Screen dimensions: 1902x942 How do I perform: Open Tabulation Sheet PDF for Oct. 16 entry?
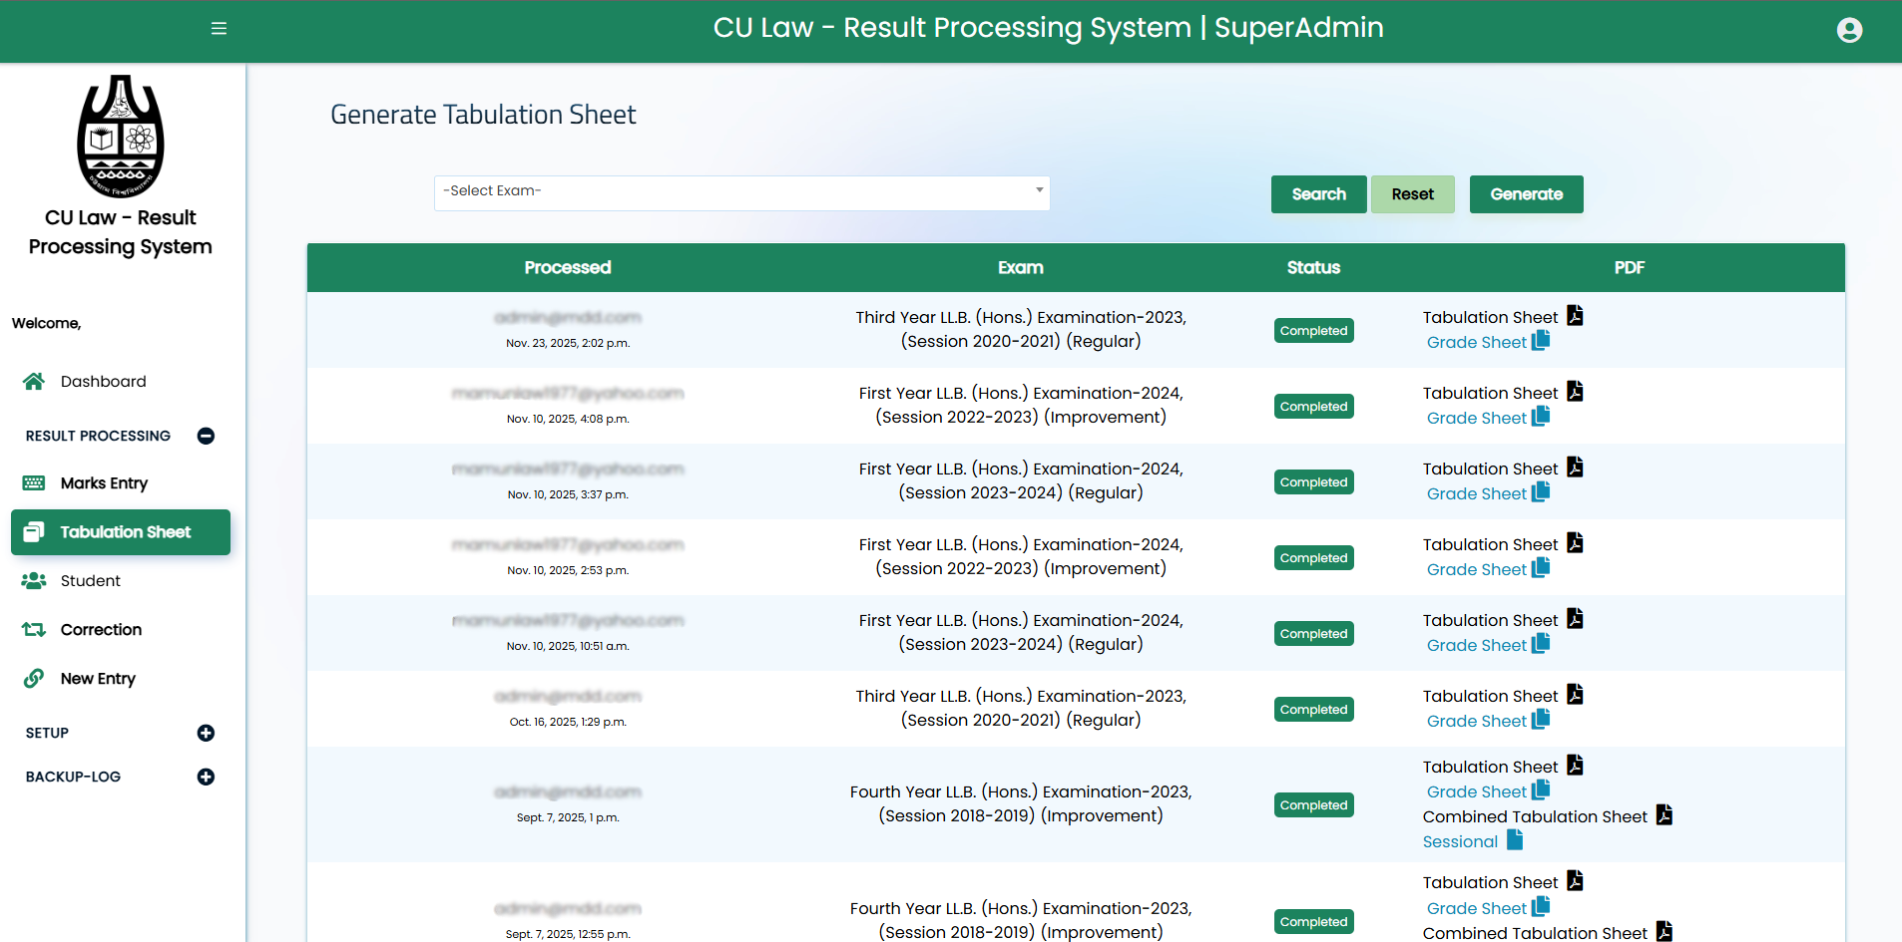[x=1575, y=695]
